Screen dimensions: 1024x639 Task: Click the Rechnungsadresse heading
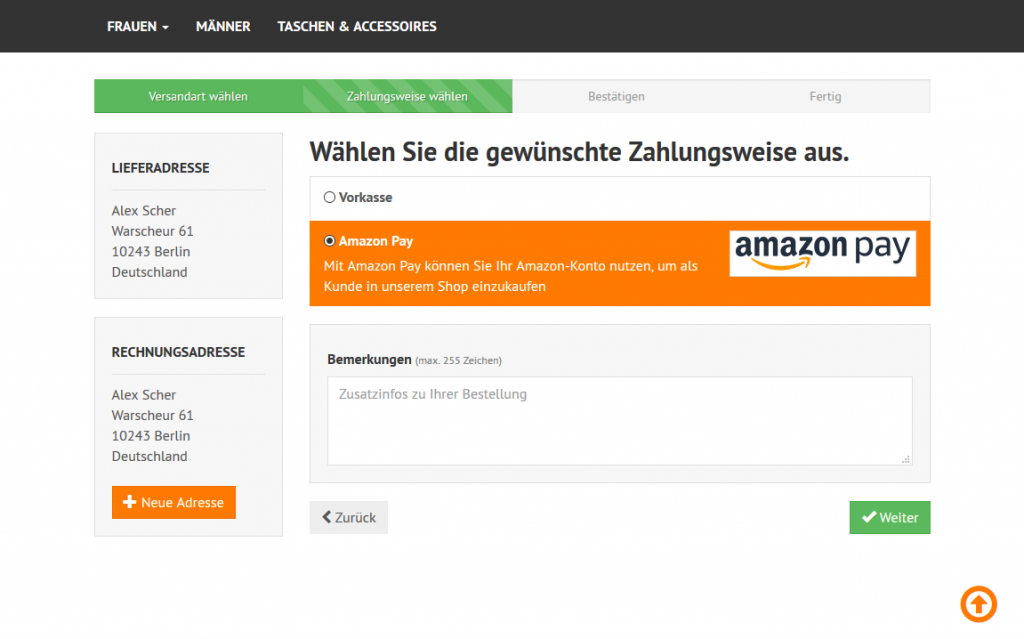(x=178, y=352)
